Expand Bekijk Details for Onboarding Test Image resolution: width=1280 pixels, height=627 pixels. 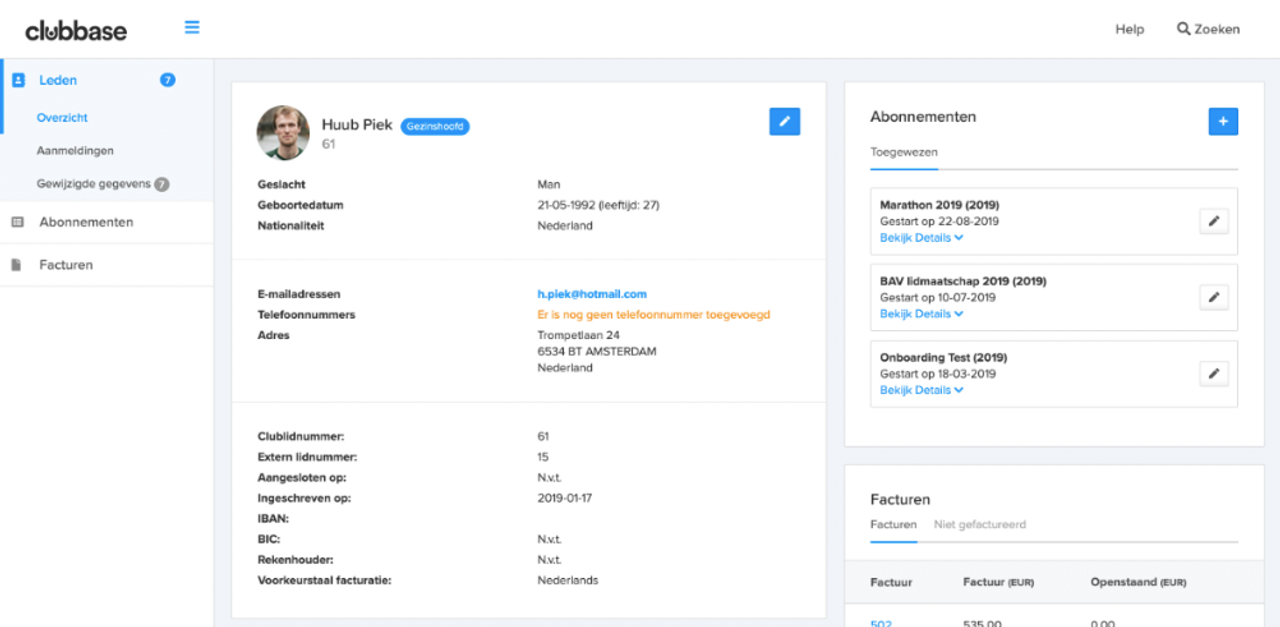[921, 390]
